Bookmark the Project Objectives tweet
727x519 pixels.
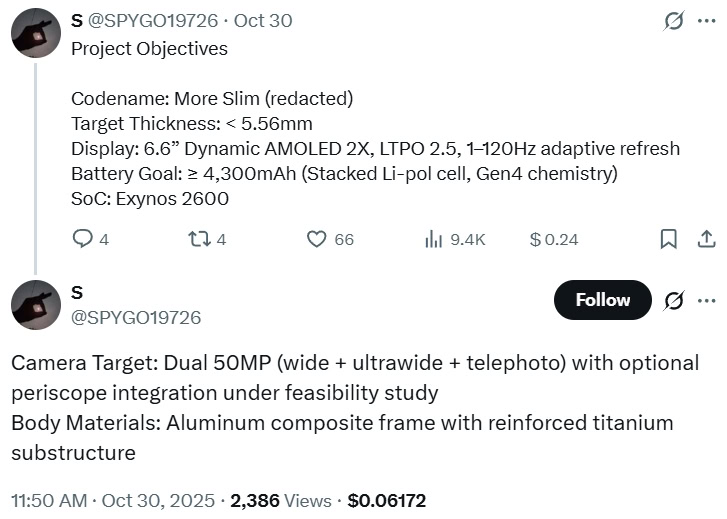click(669, 239)
